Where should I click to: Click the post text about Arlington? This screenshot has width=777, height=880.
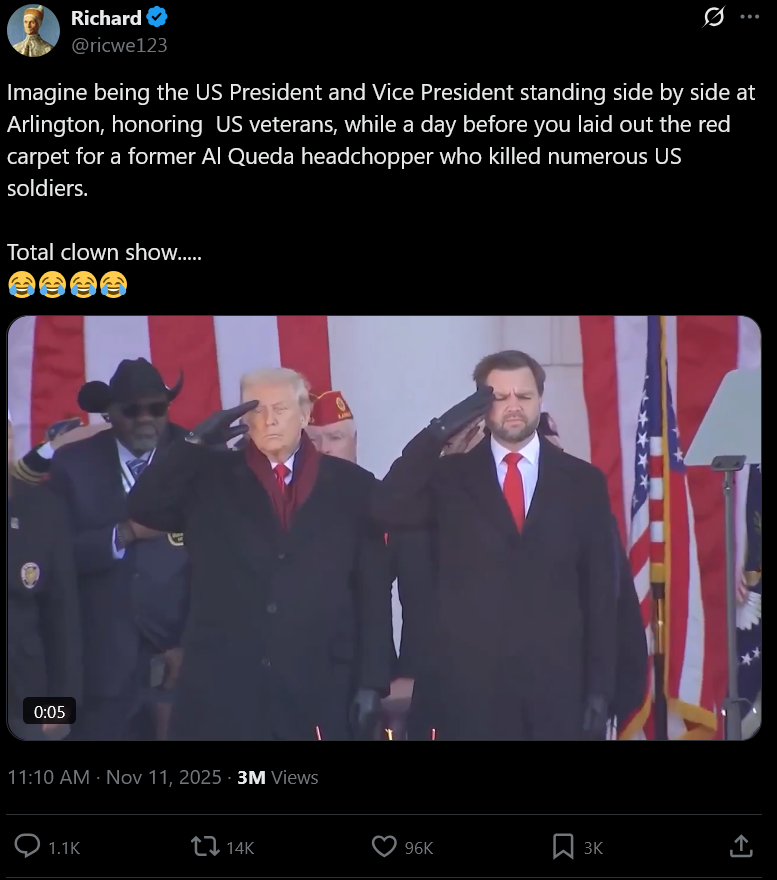pos(382,140)
